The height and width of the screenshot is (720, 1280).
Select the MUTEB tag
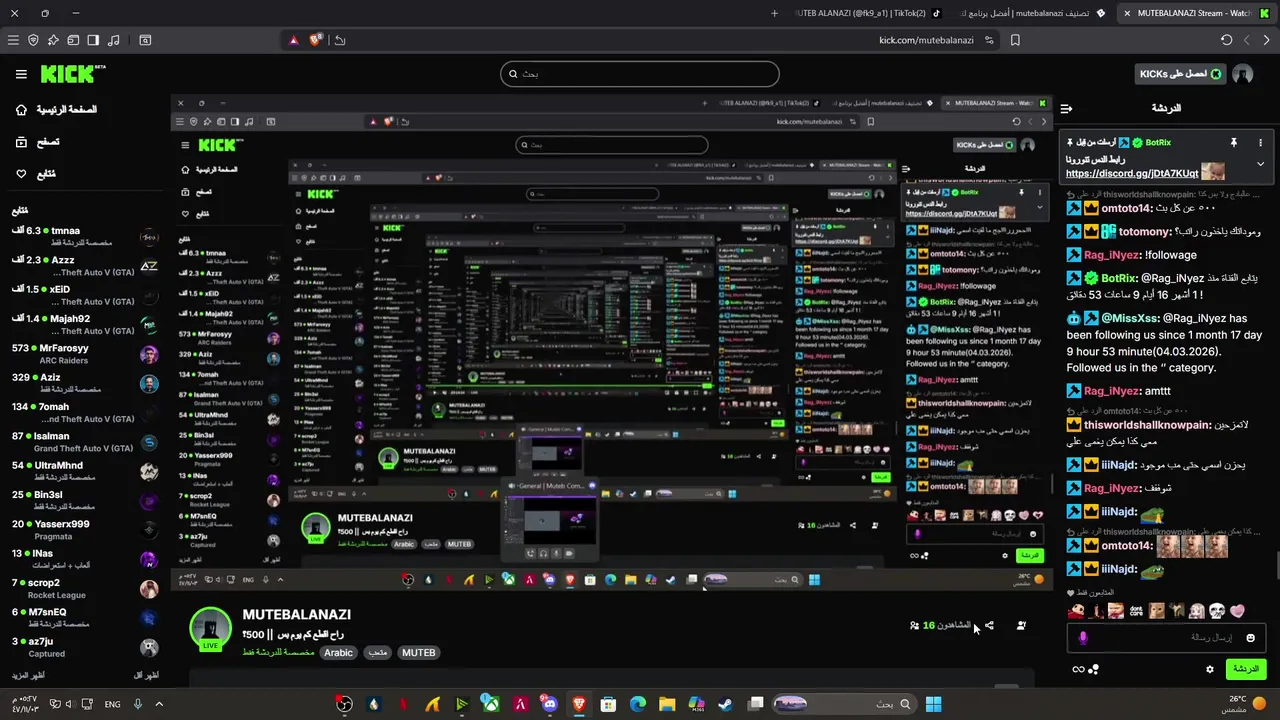[418, 653]
